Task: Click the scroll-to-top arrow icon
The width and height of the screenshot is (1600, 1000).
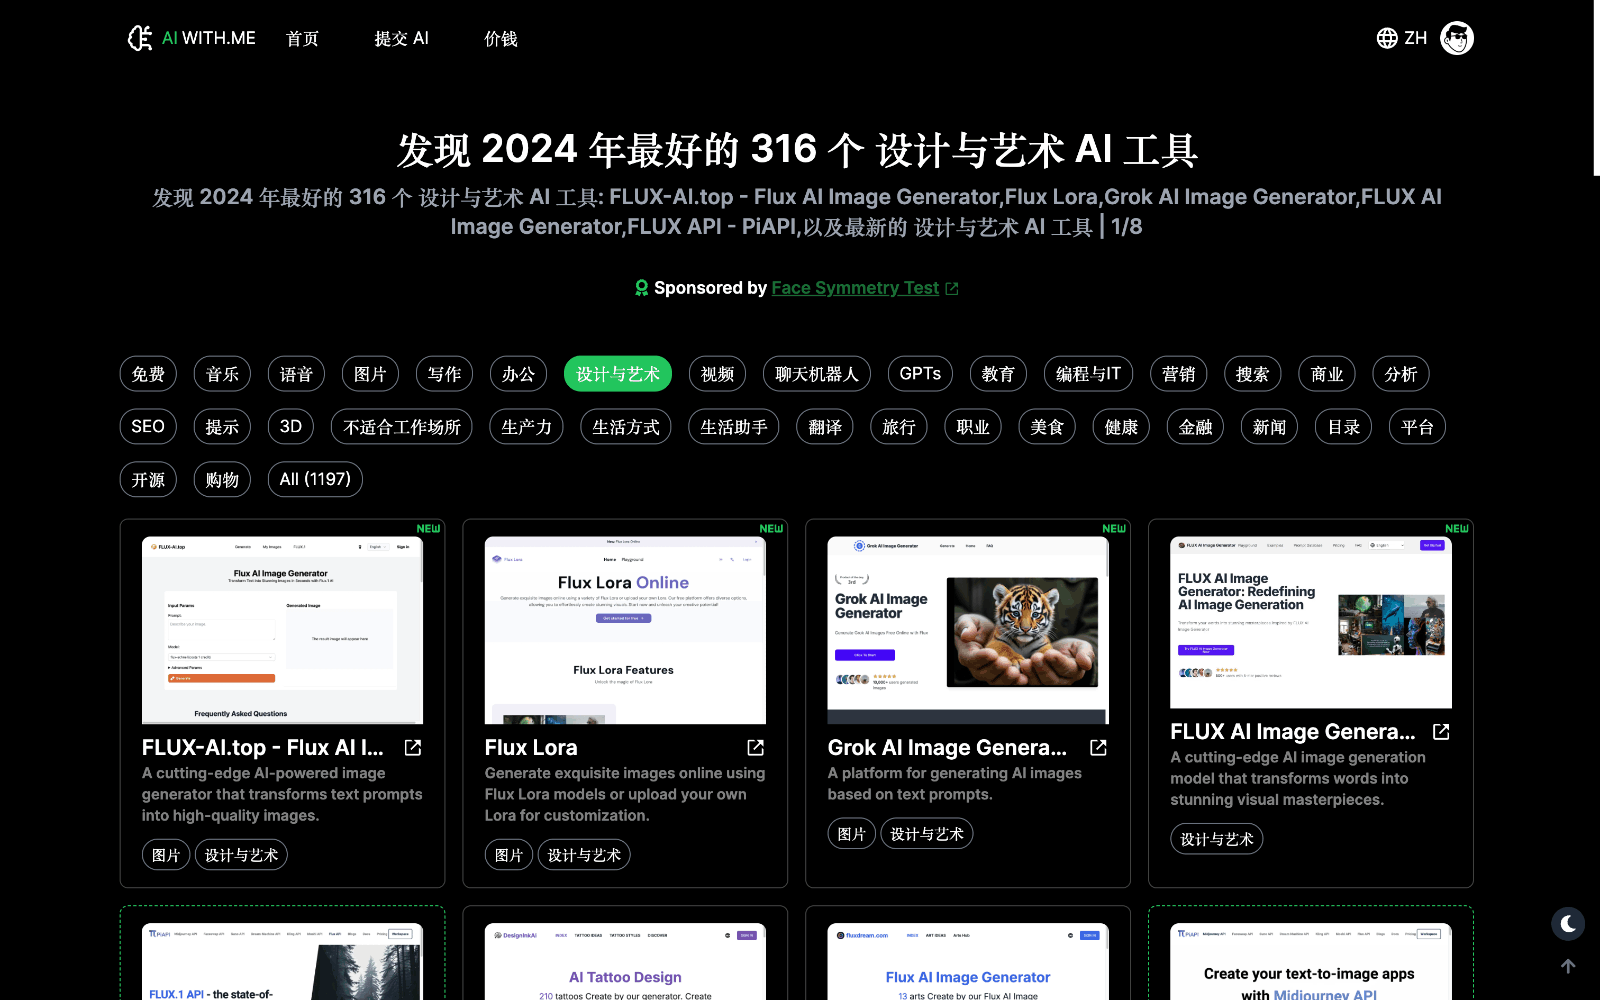Action: 1567,966
